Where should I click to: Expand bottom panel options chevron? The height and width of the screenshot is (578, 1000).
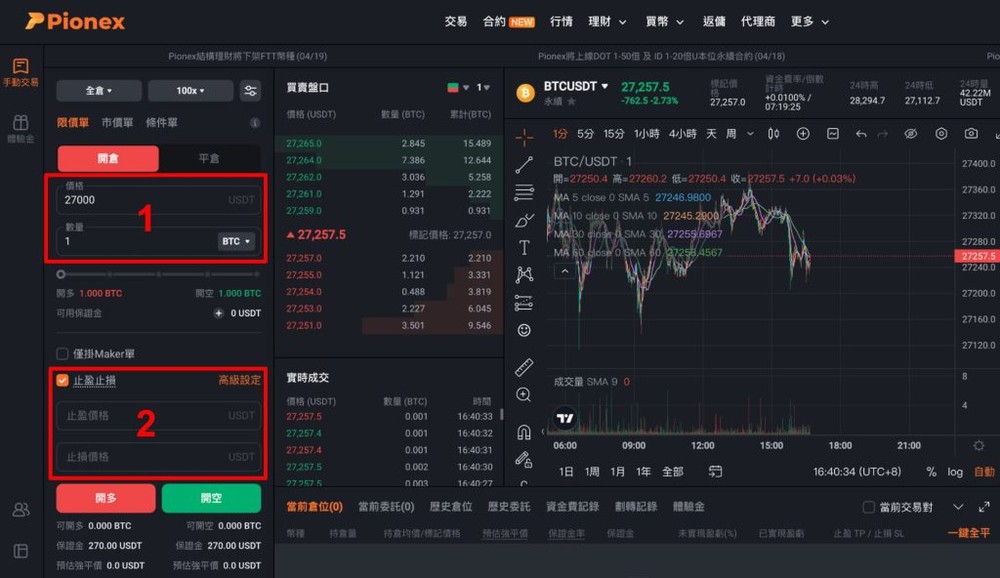point(958,507)
